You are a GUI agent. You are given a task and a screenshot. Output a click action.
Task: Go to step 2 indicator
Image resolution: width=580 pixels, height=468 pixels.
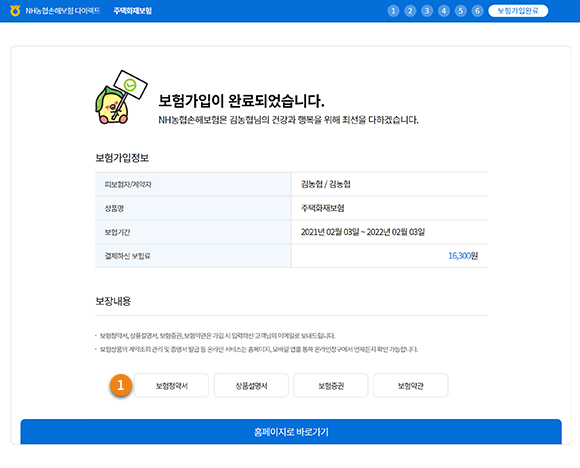pyautogui.click(x=410, y=11)
